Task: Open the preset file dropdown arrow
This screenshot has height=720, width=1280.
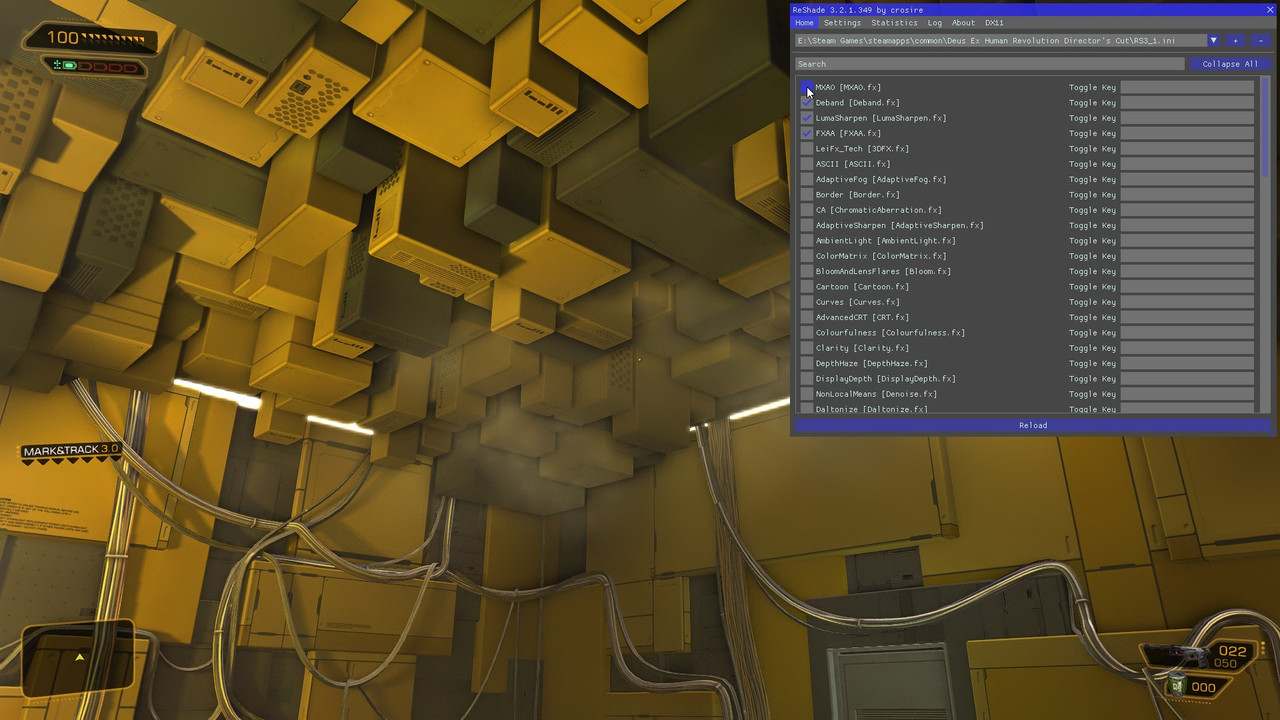Action: point(1213,41)
